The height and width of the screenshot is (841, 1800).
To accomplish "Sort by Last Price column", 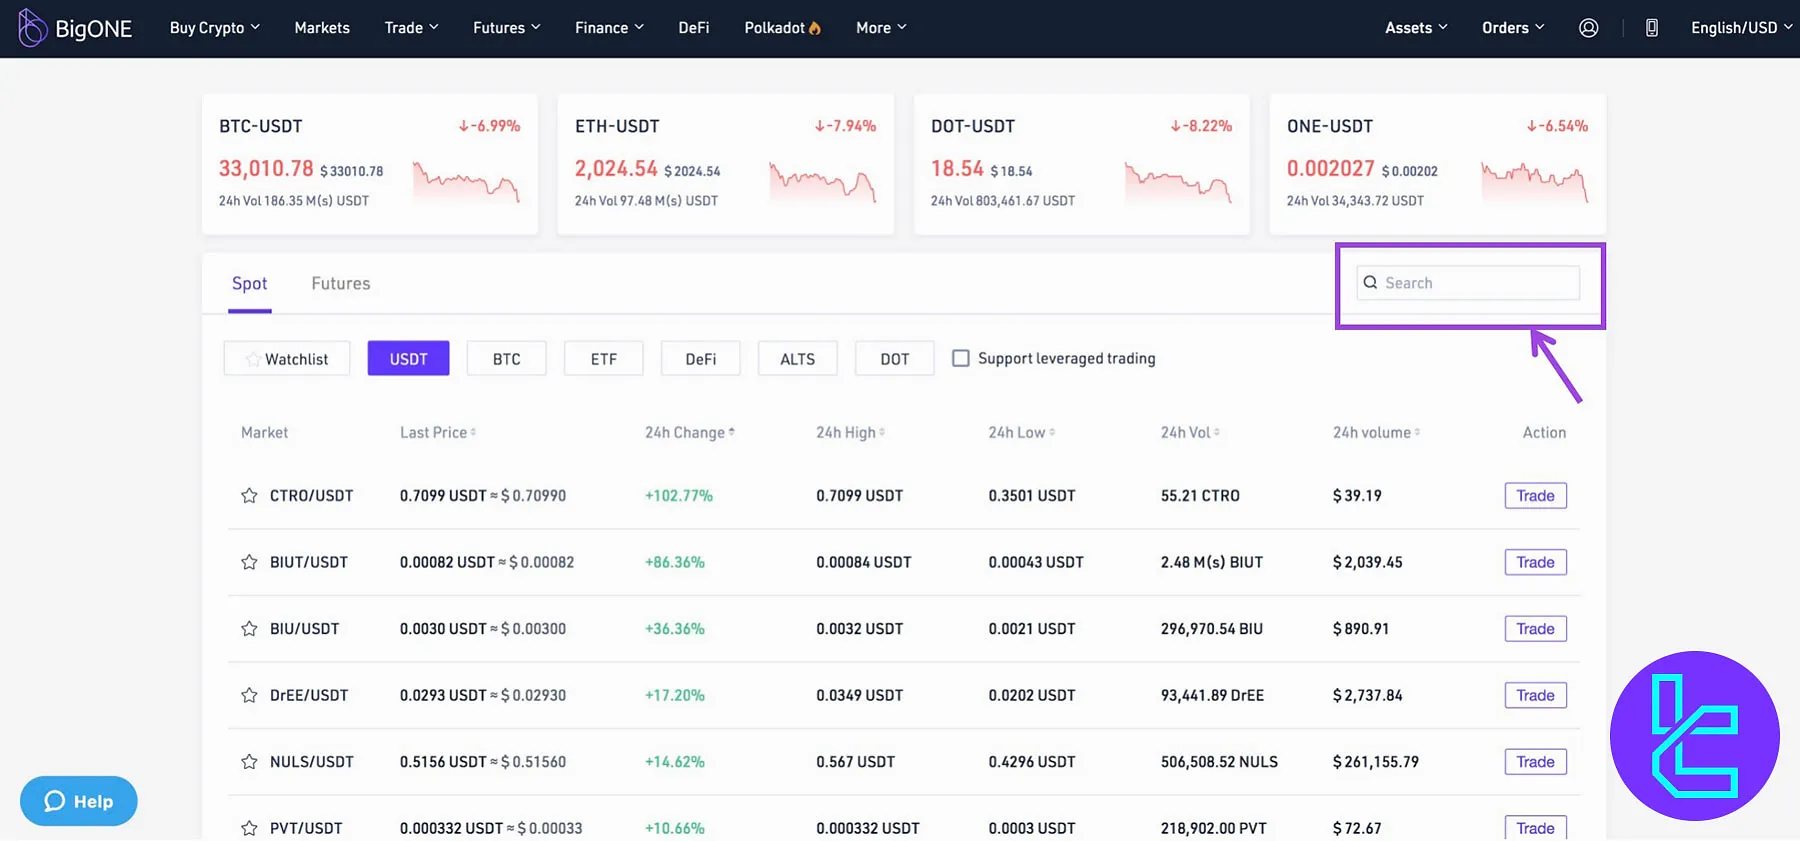I will click(x=438, y=433).
